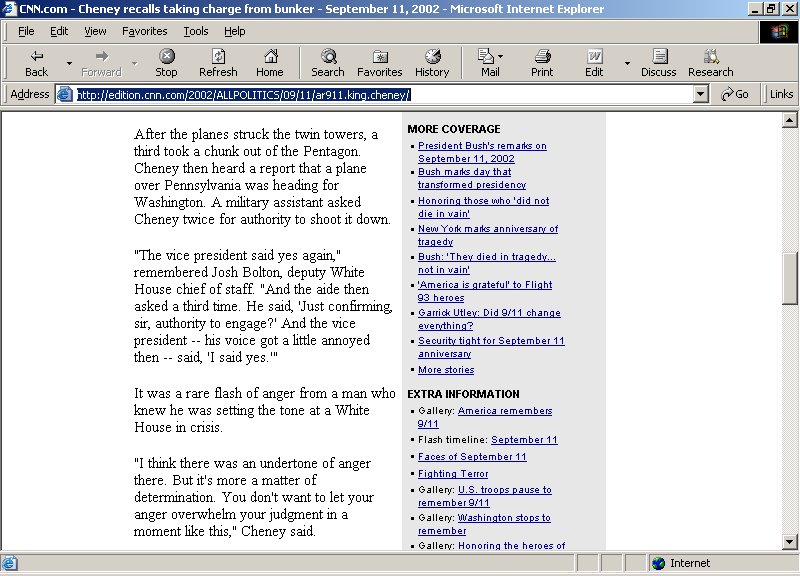Expand the address bar URL dropdown
The width and height of the screenshot is (800, 576).
click(x=702, y=94)
